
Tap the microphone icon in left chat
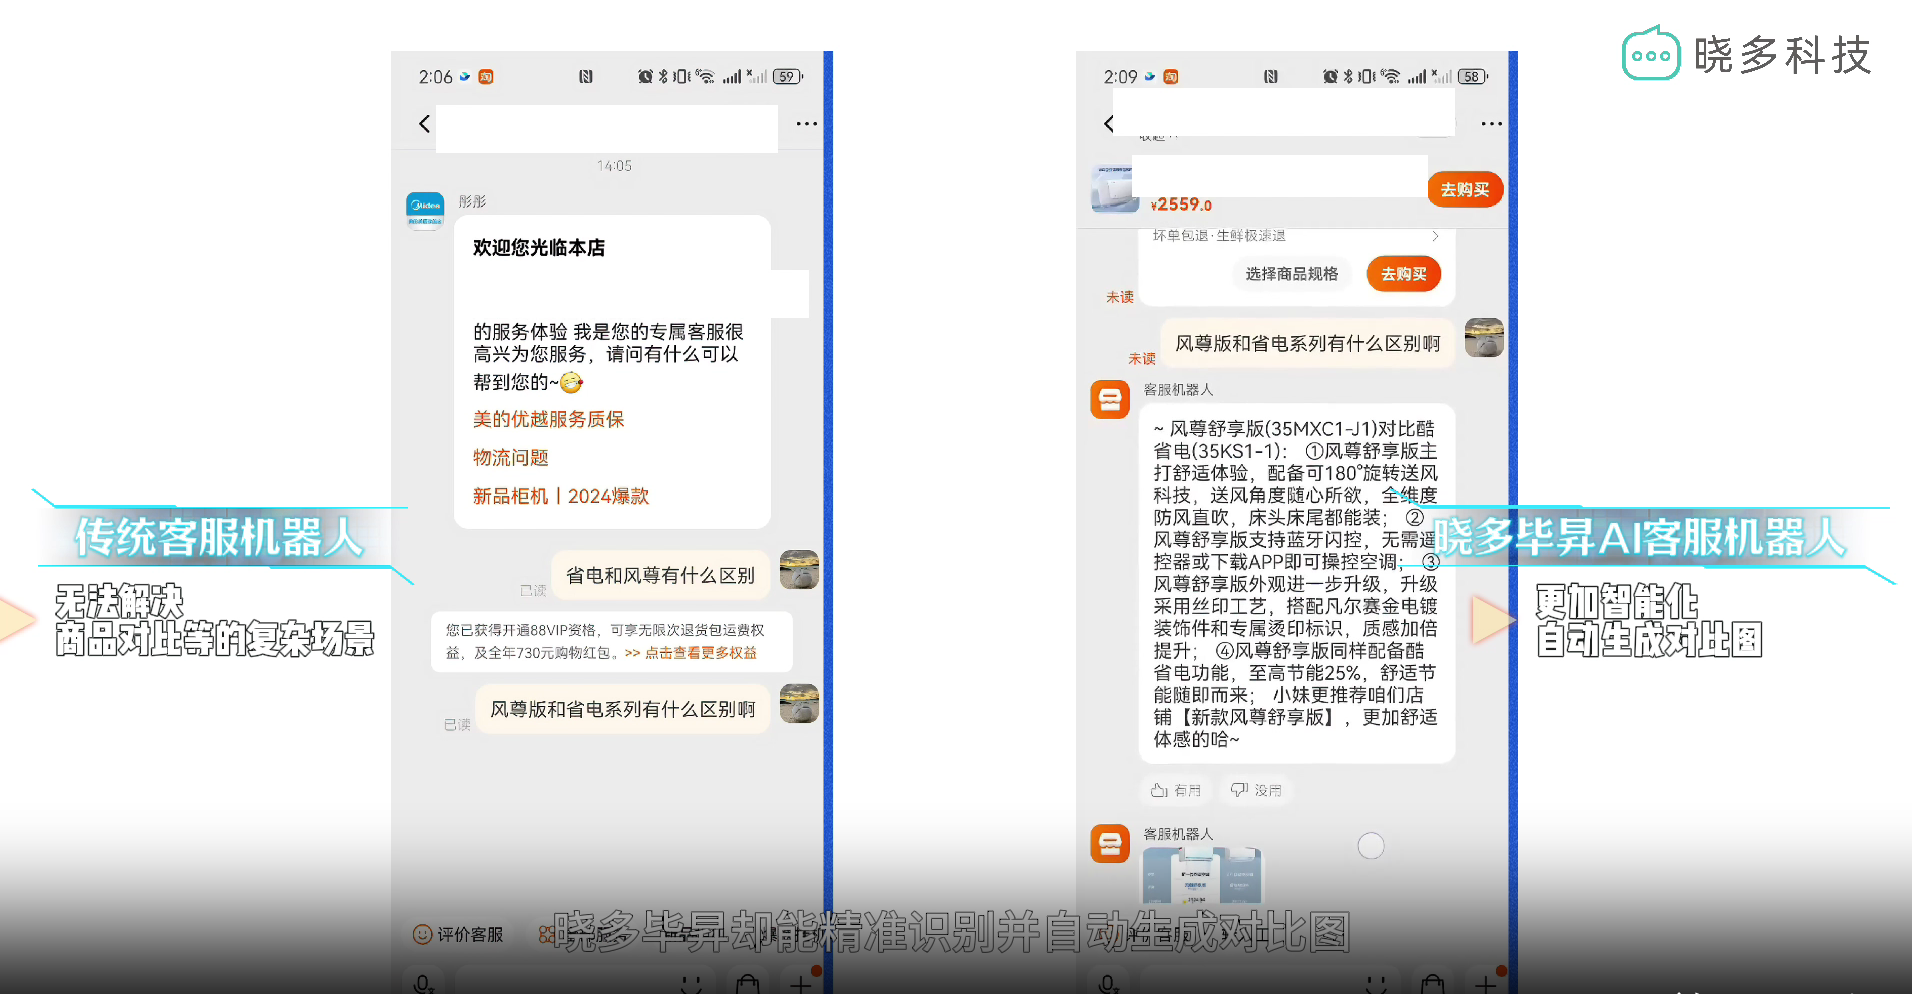(x=423, y=984)
